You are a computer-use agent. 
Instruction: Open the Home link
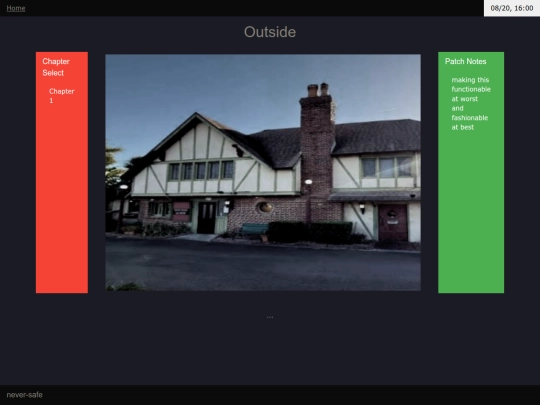pyautogui.click(x=16, y=8)
